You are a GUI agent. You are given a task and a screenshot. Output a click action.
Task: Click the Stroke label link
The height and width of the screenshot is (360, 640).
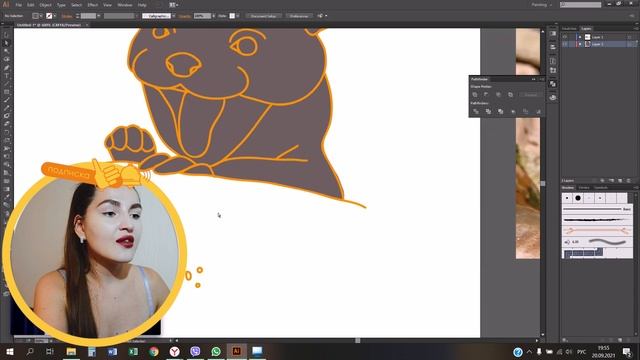pyautogui.click(x=67, y=16)
